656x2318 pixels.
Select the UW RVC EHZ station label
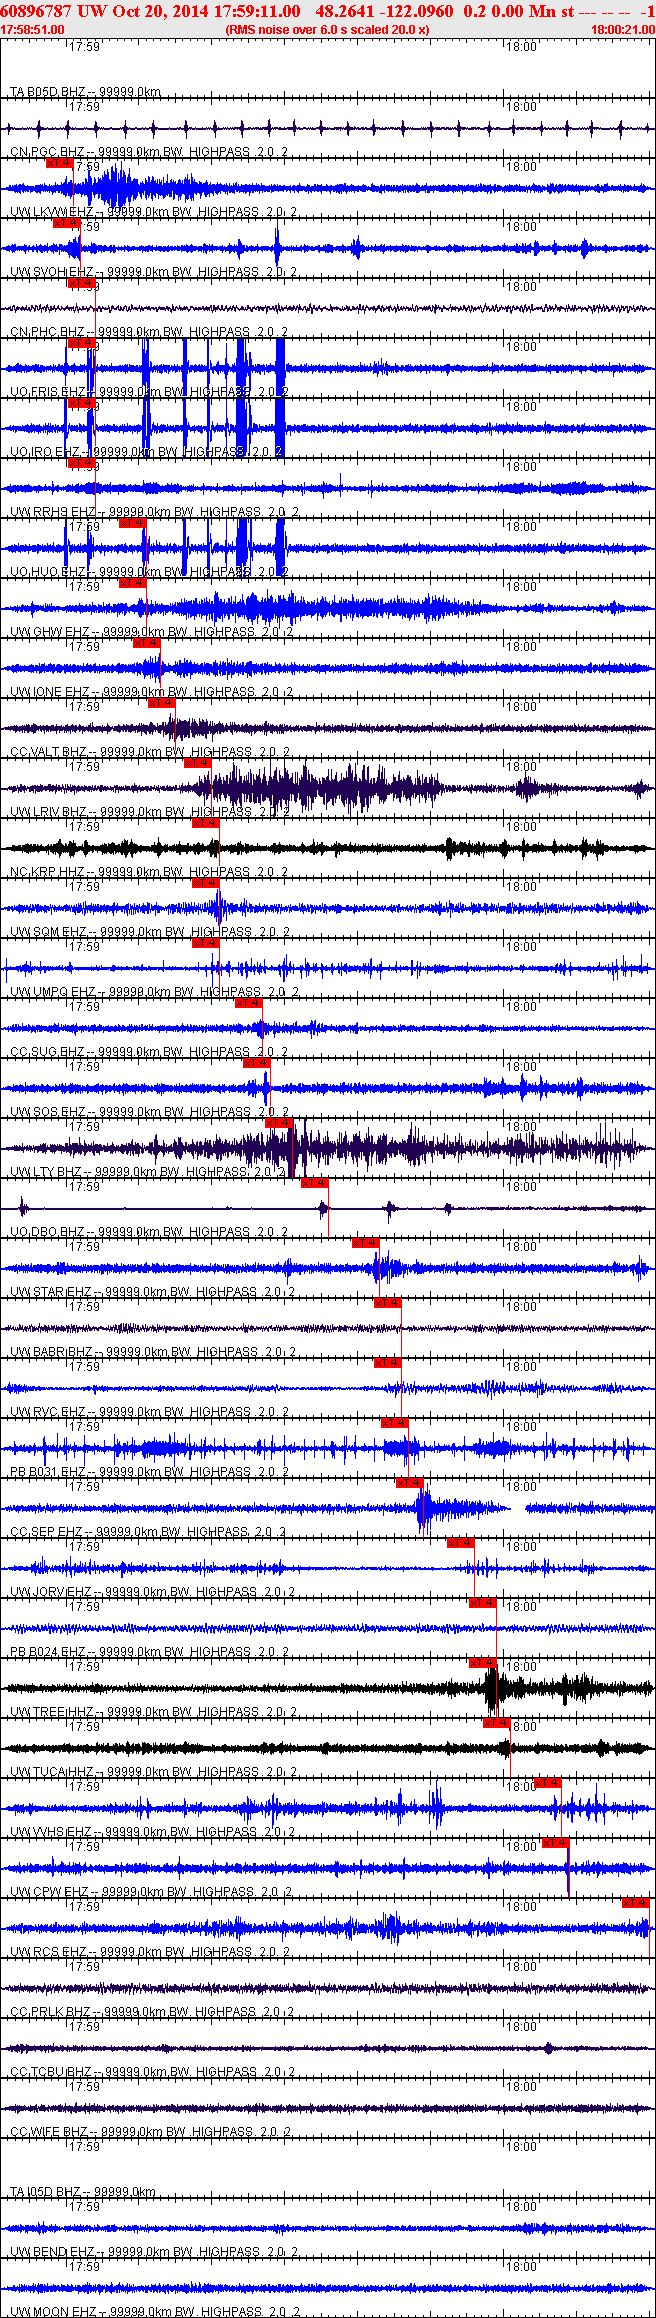coord(148,1412)
